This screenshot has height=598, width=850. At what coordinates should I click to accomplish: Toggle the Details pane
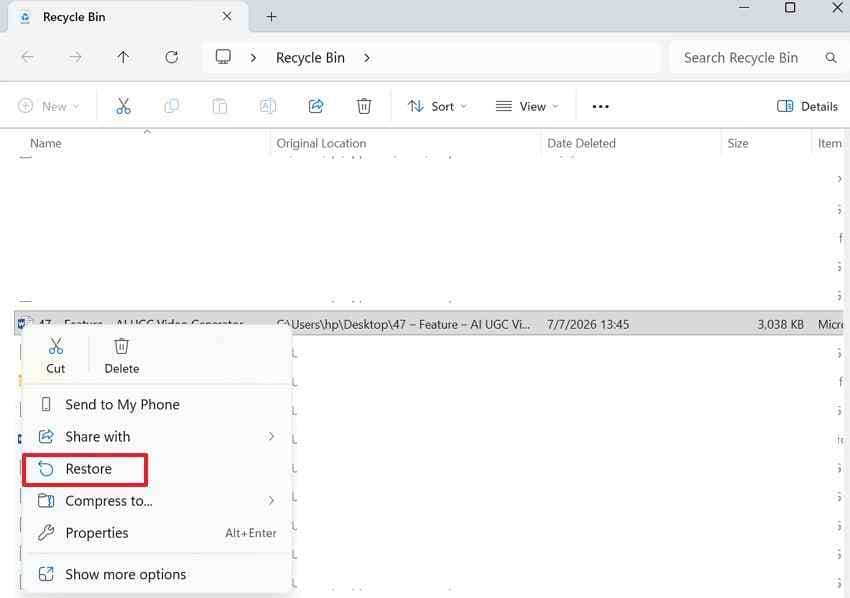pos(807,106)
